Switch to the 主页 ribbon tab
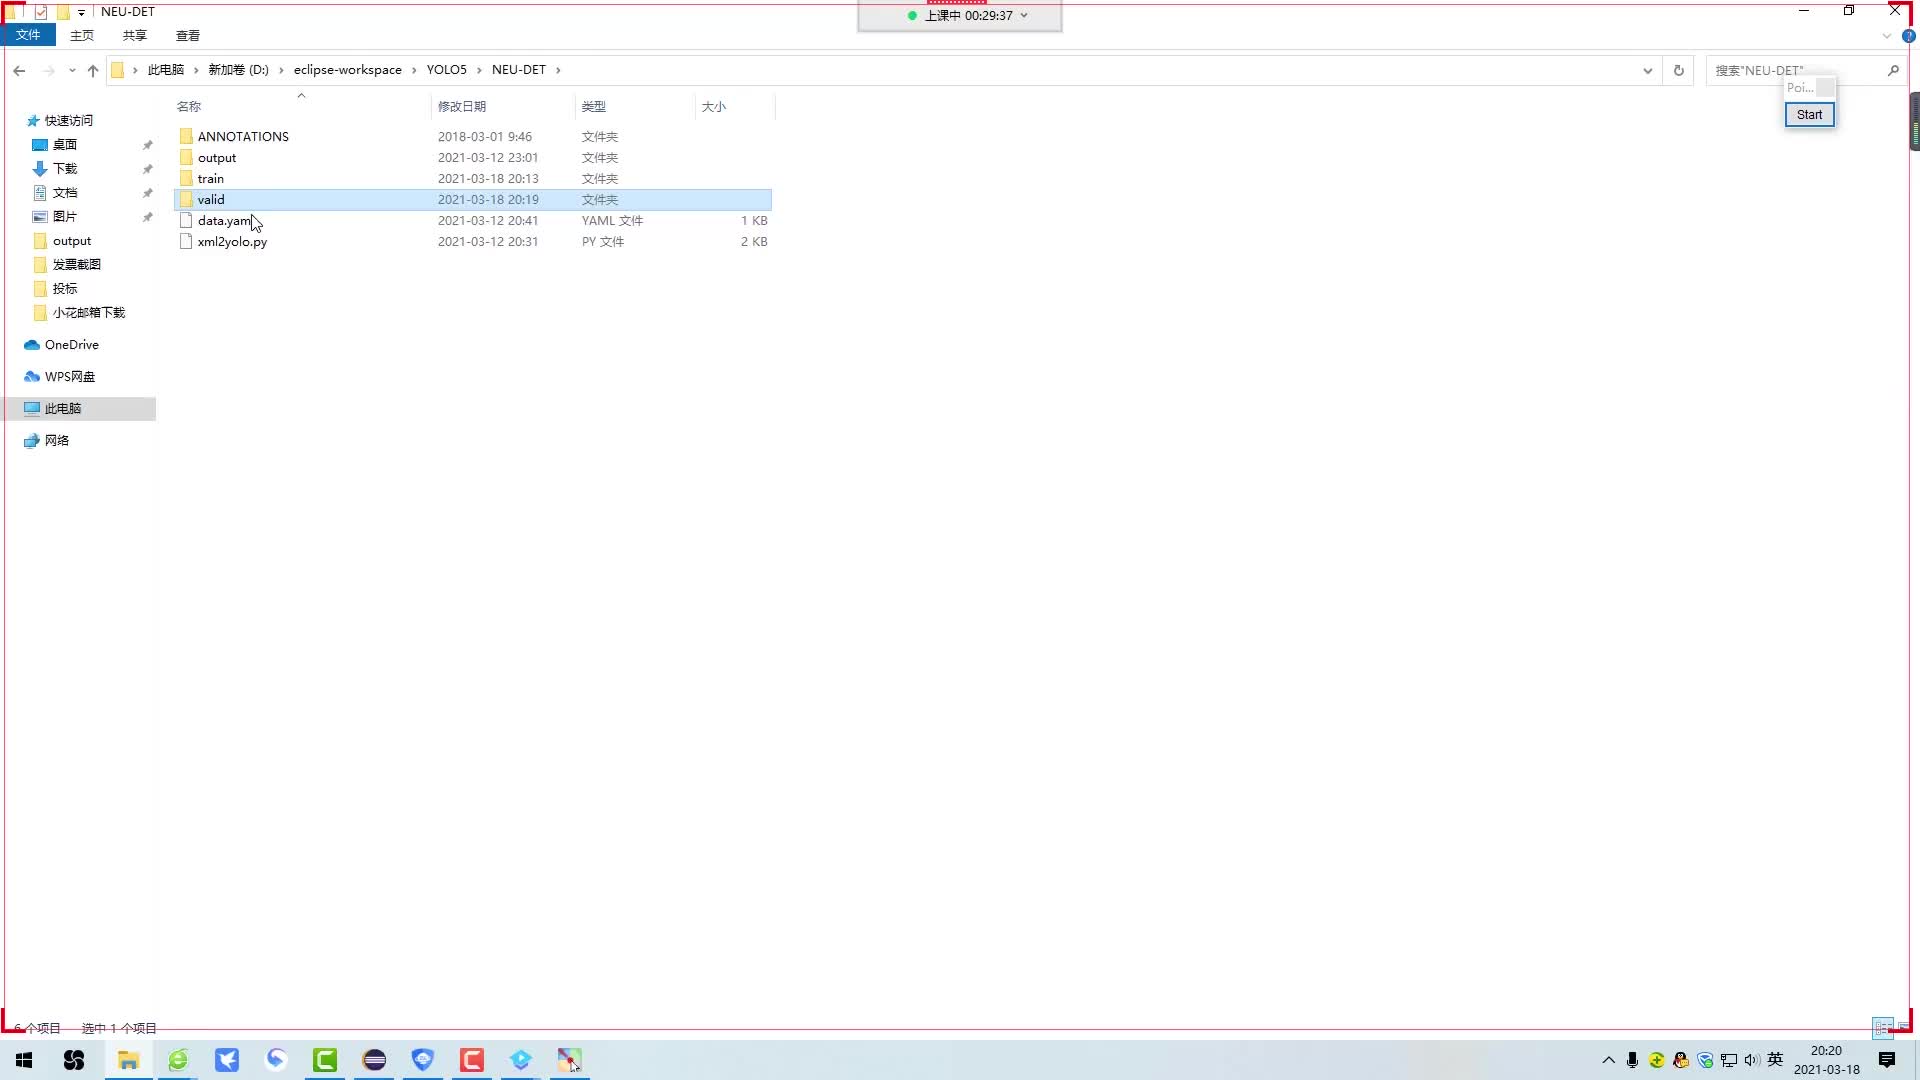The height and width of the screenshot is (1080, 1920). click(82, 35)
